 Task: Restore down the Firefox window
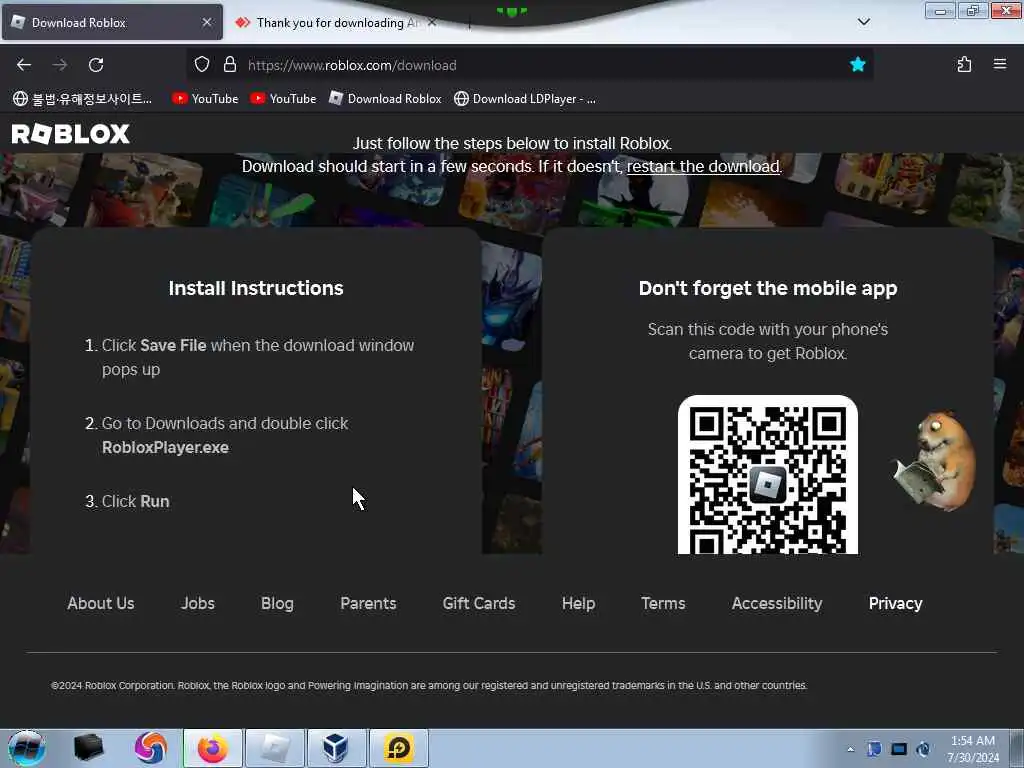(x=972, y=10)
